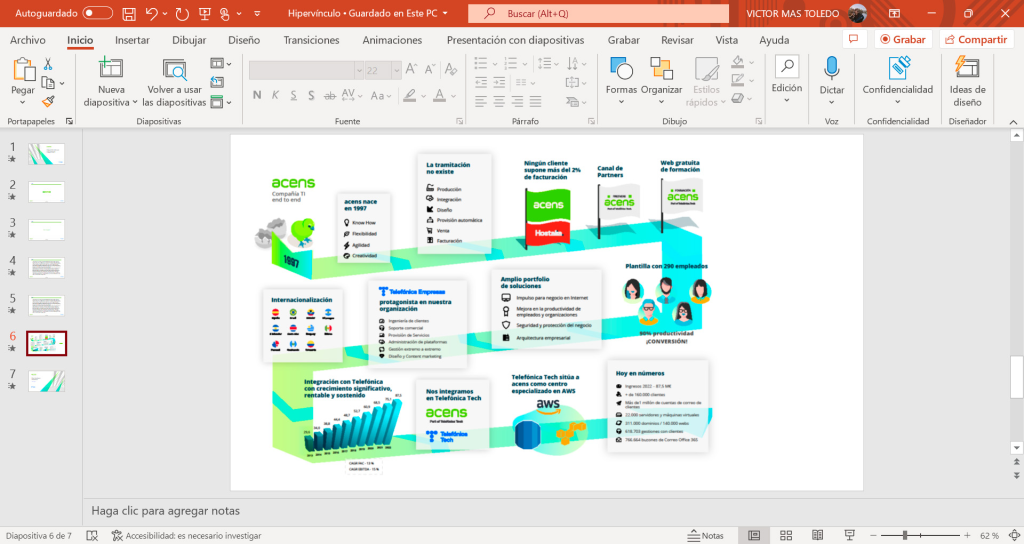The height and width of the screenshot is (544, 1024).
Task: Click the Compartir button
Action: (975, 40)
